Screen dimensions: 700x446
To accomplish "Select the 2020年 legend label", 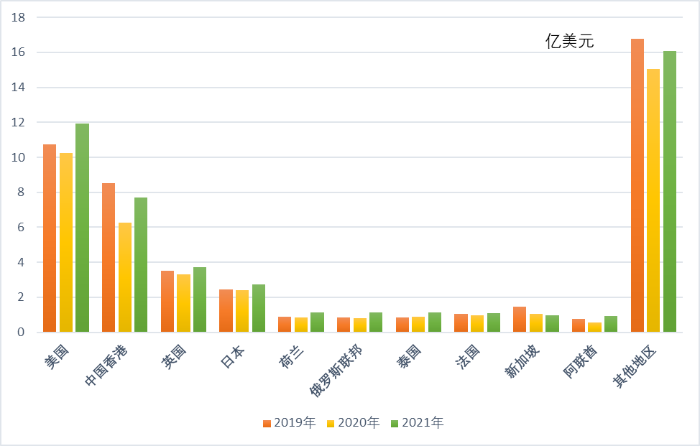I will [358, 423].
